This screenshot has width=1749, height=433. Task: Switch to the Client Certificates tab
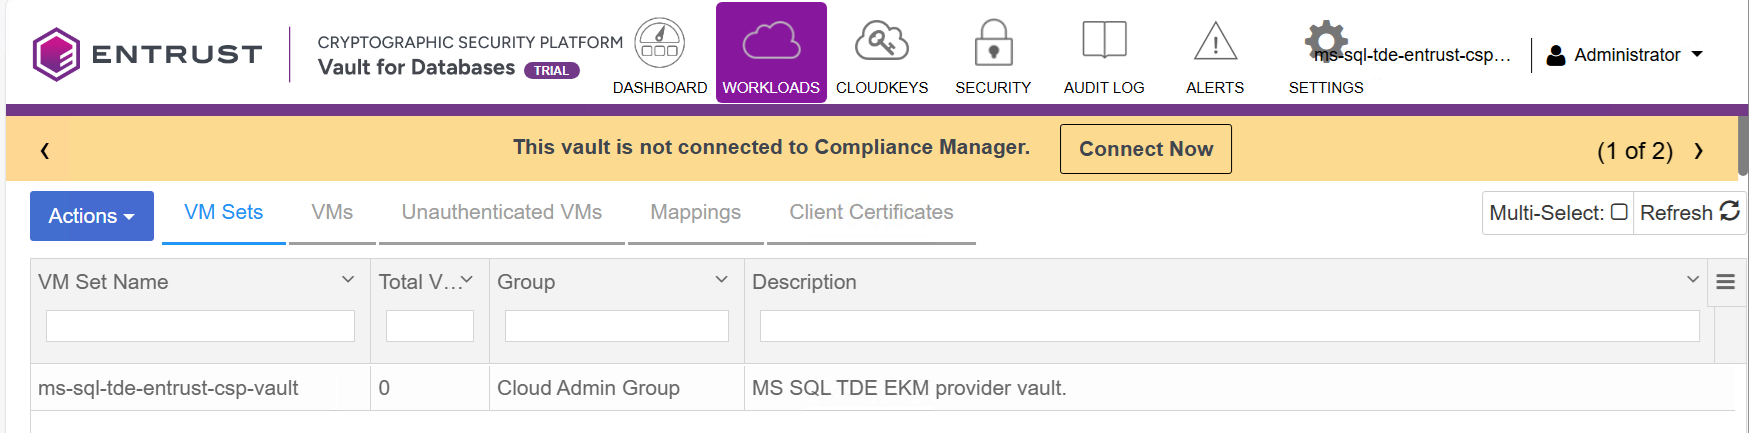pyautogui.click(x=871, y=212)
